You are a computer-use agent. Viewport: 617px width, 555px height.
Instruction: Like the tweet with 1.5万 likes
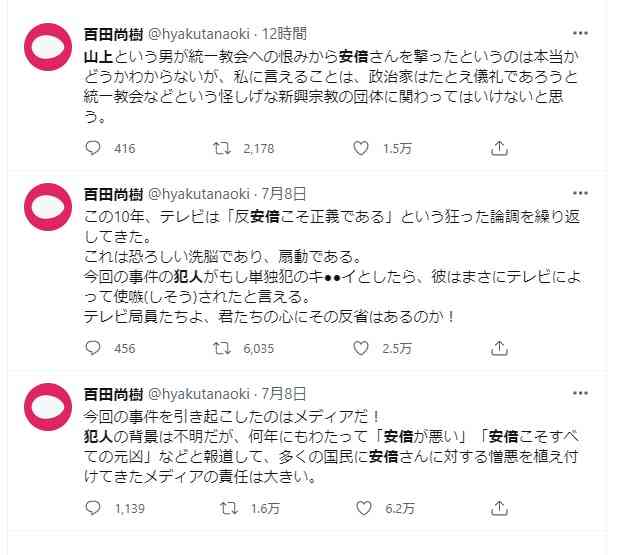(x=361, y=148)
